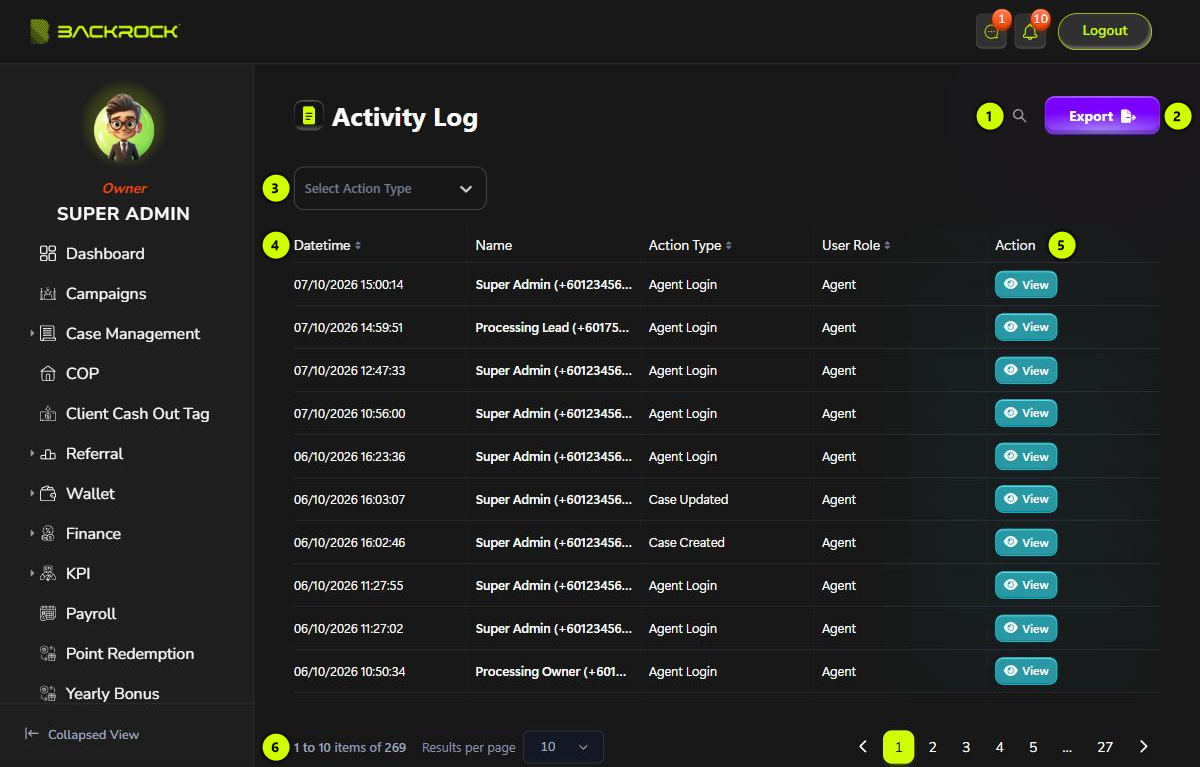Screen dimensions: 1200x767
Task: Open Campaigns from the sidebar
Action: 106,294
